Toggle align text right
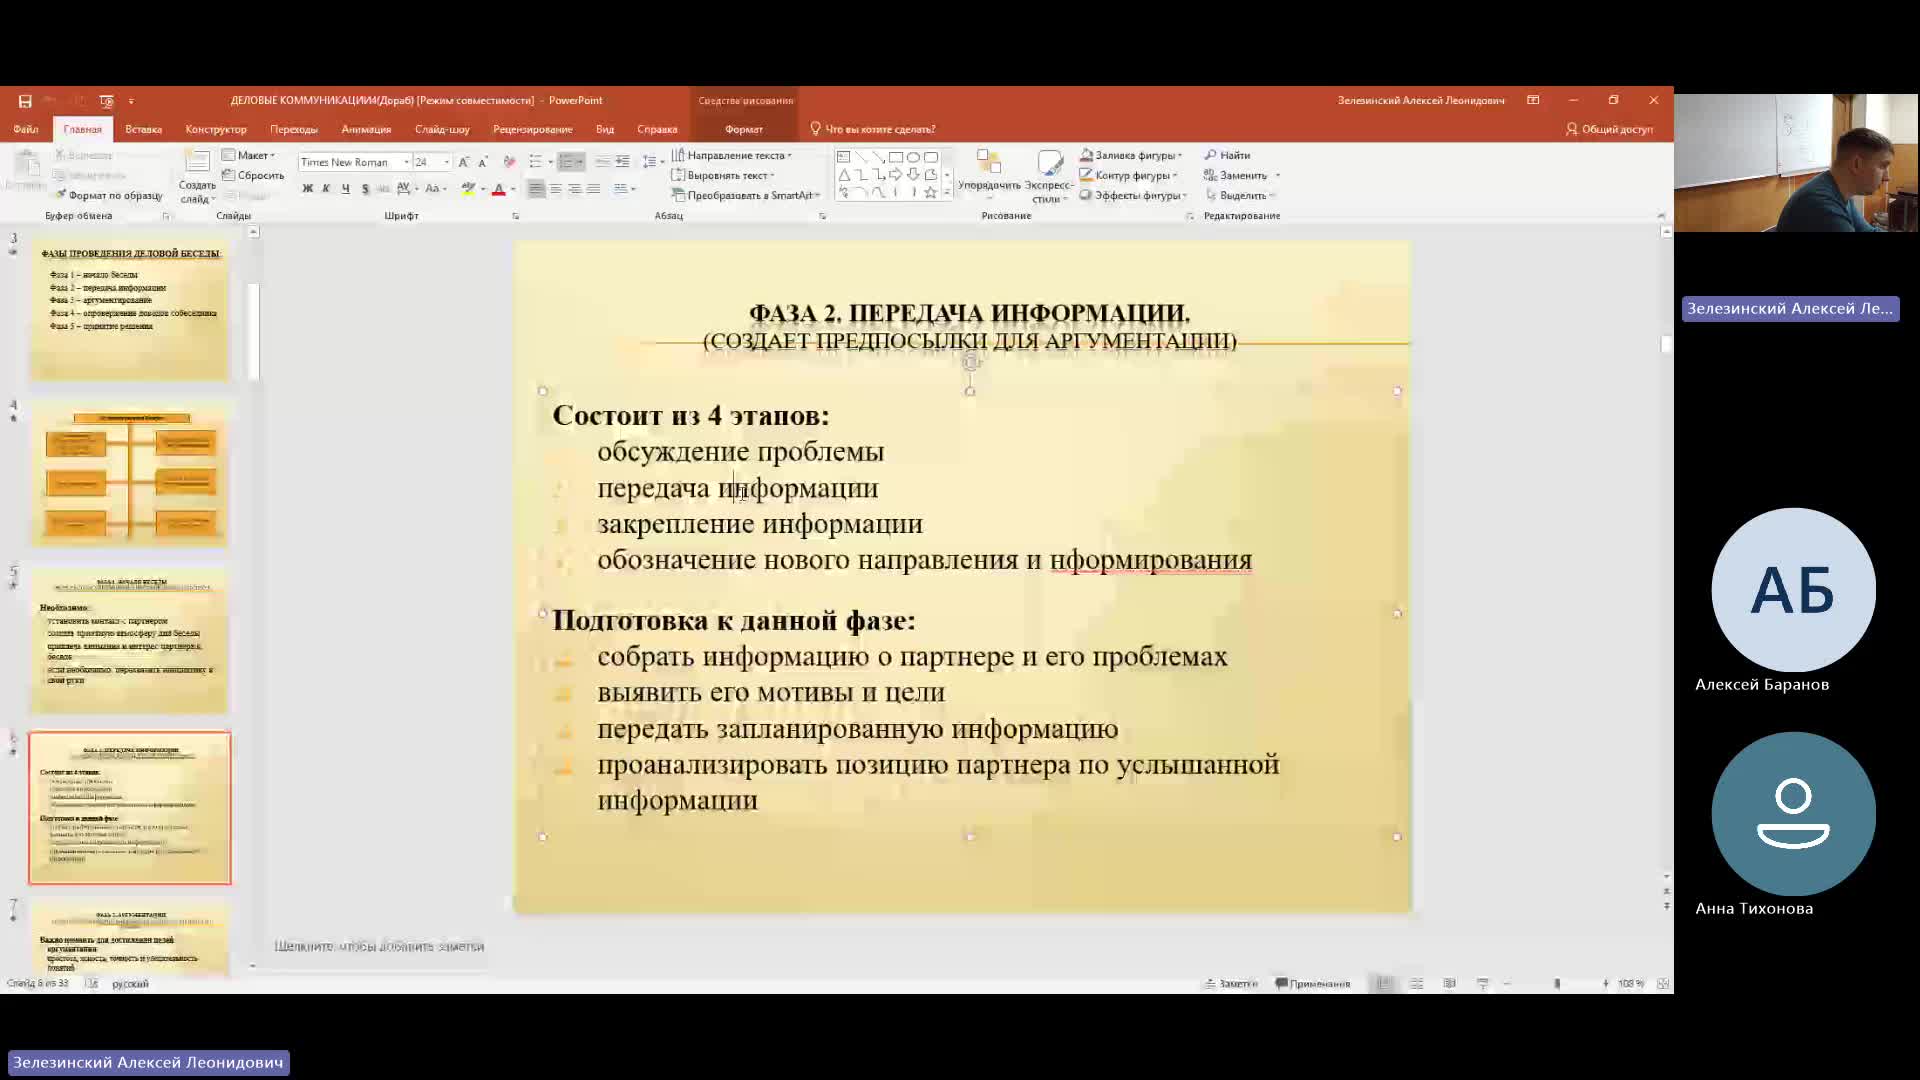 574,189
